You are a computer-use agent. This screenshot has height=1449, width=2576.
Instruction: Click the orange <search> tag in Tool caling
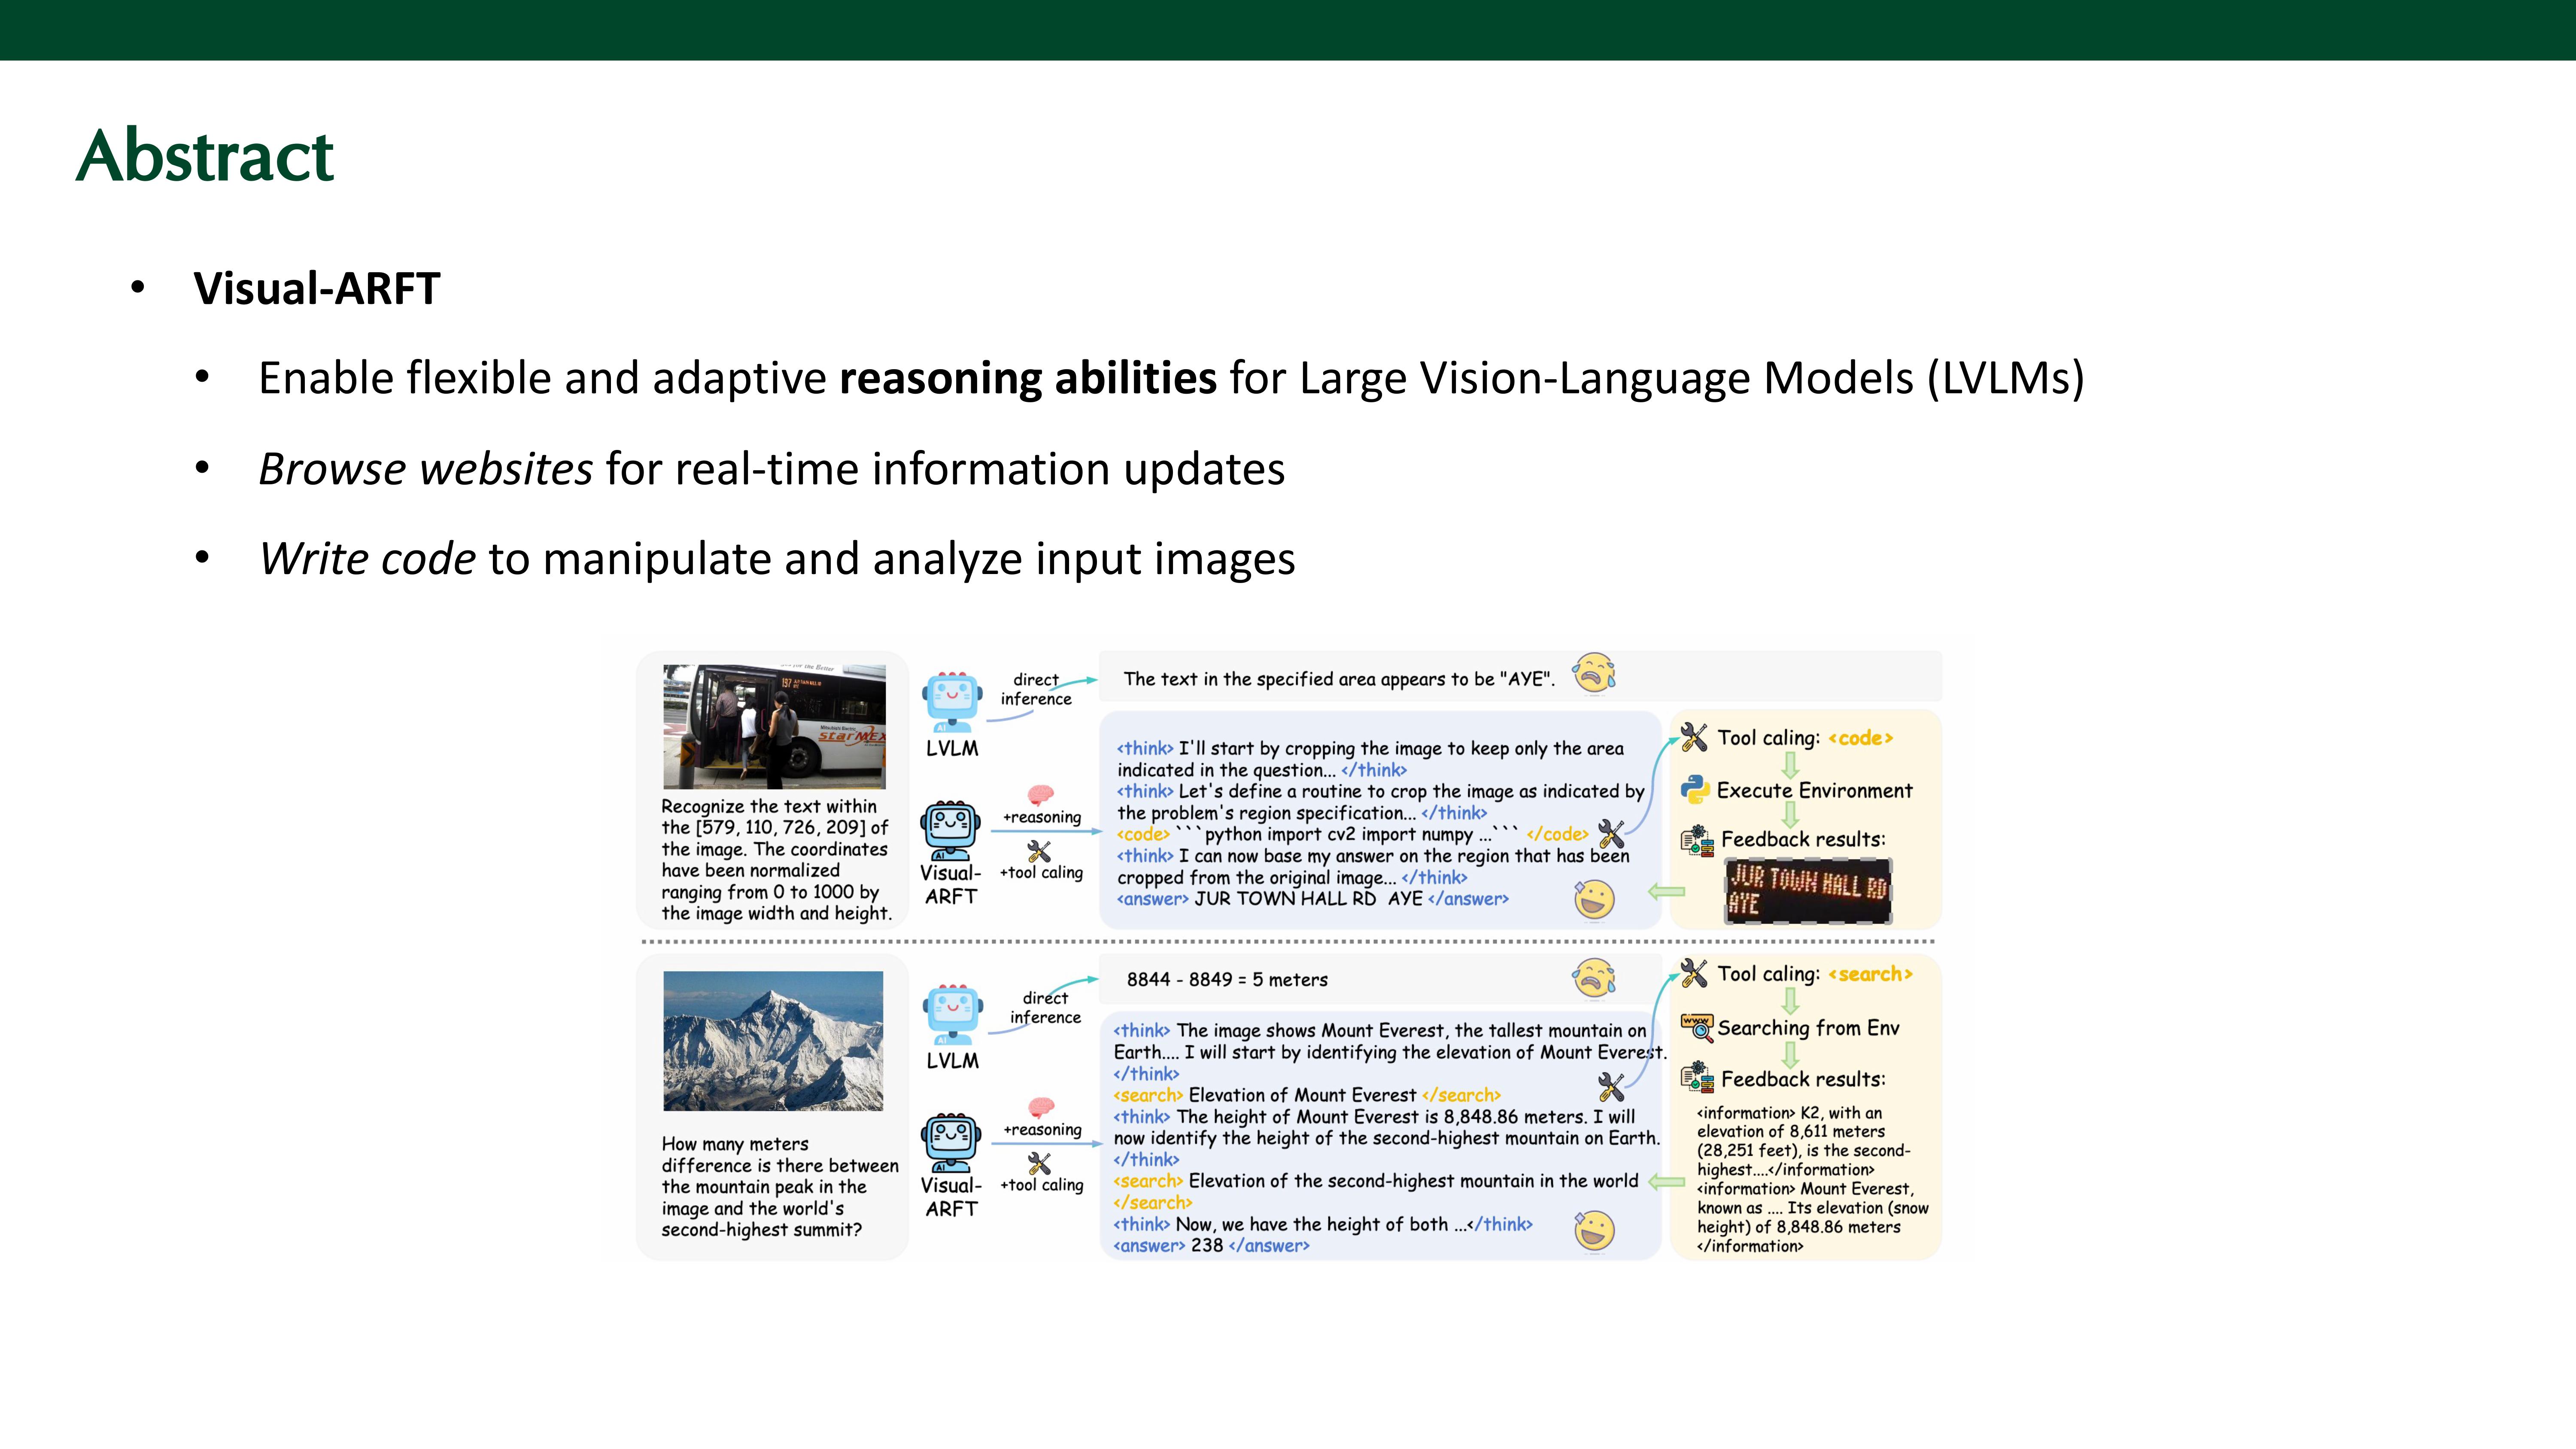[1870, 974]
